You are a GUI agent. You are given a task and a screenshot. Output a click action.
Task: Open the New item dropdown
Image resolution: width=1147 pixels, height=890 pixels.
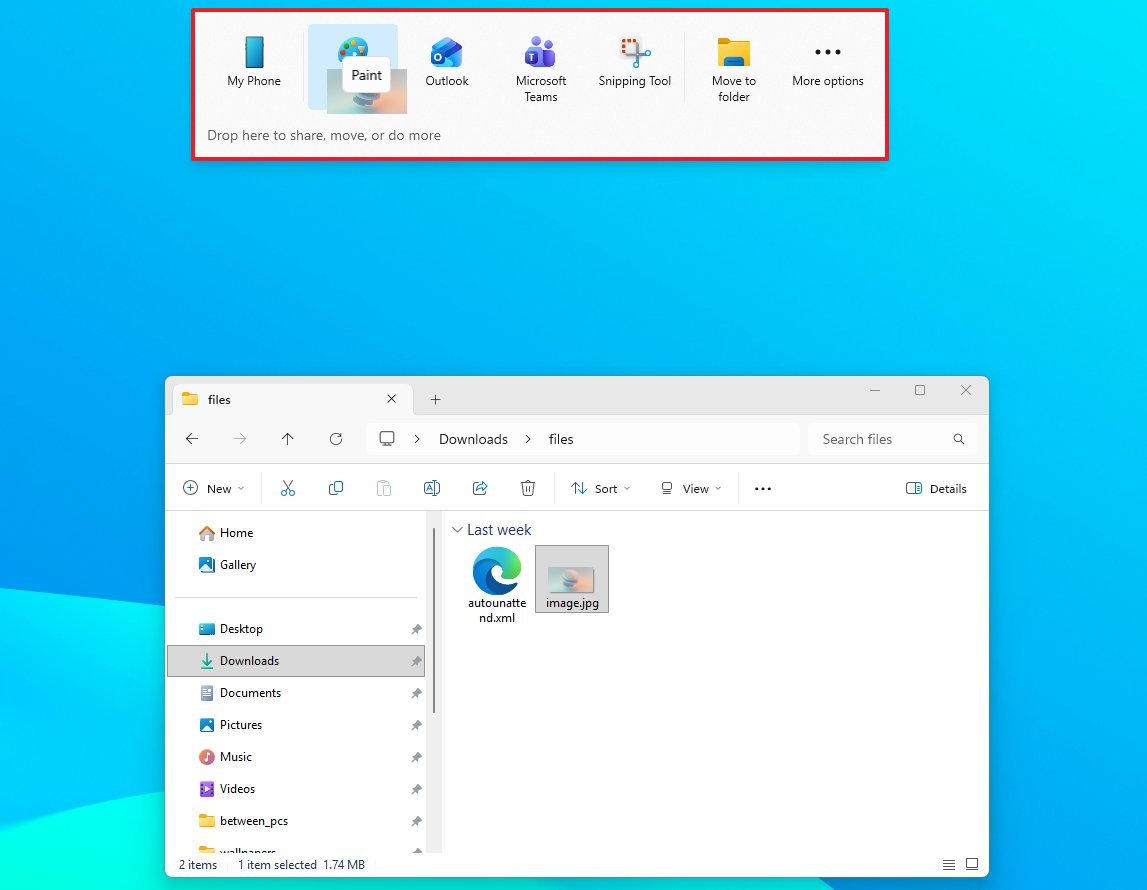(214, 488)
